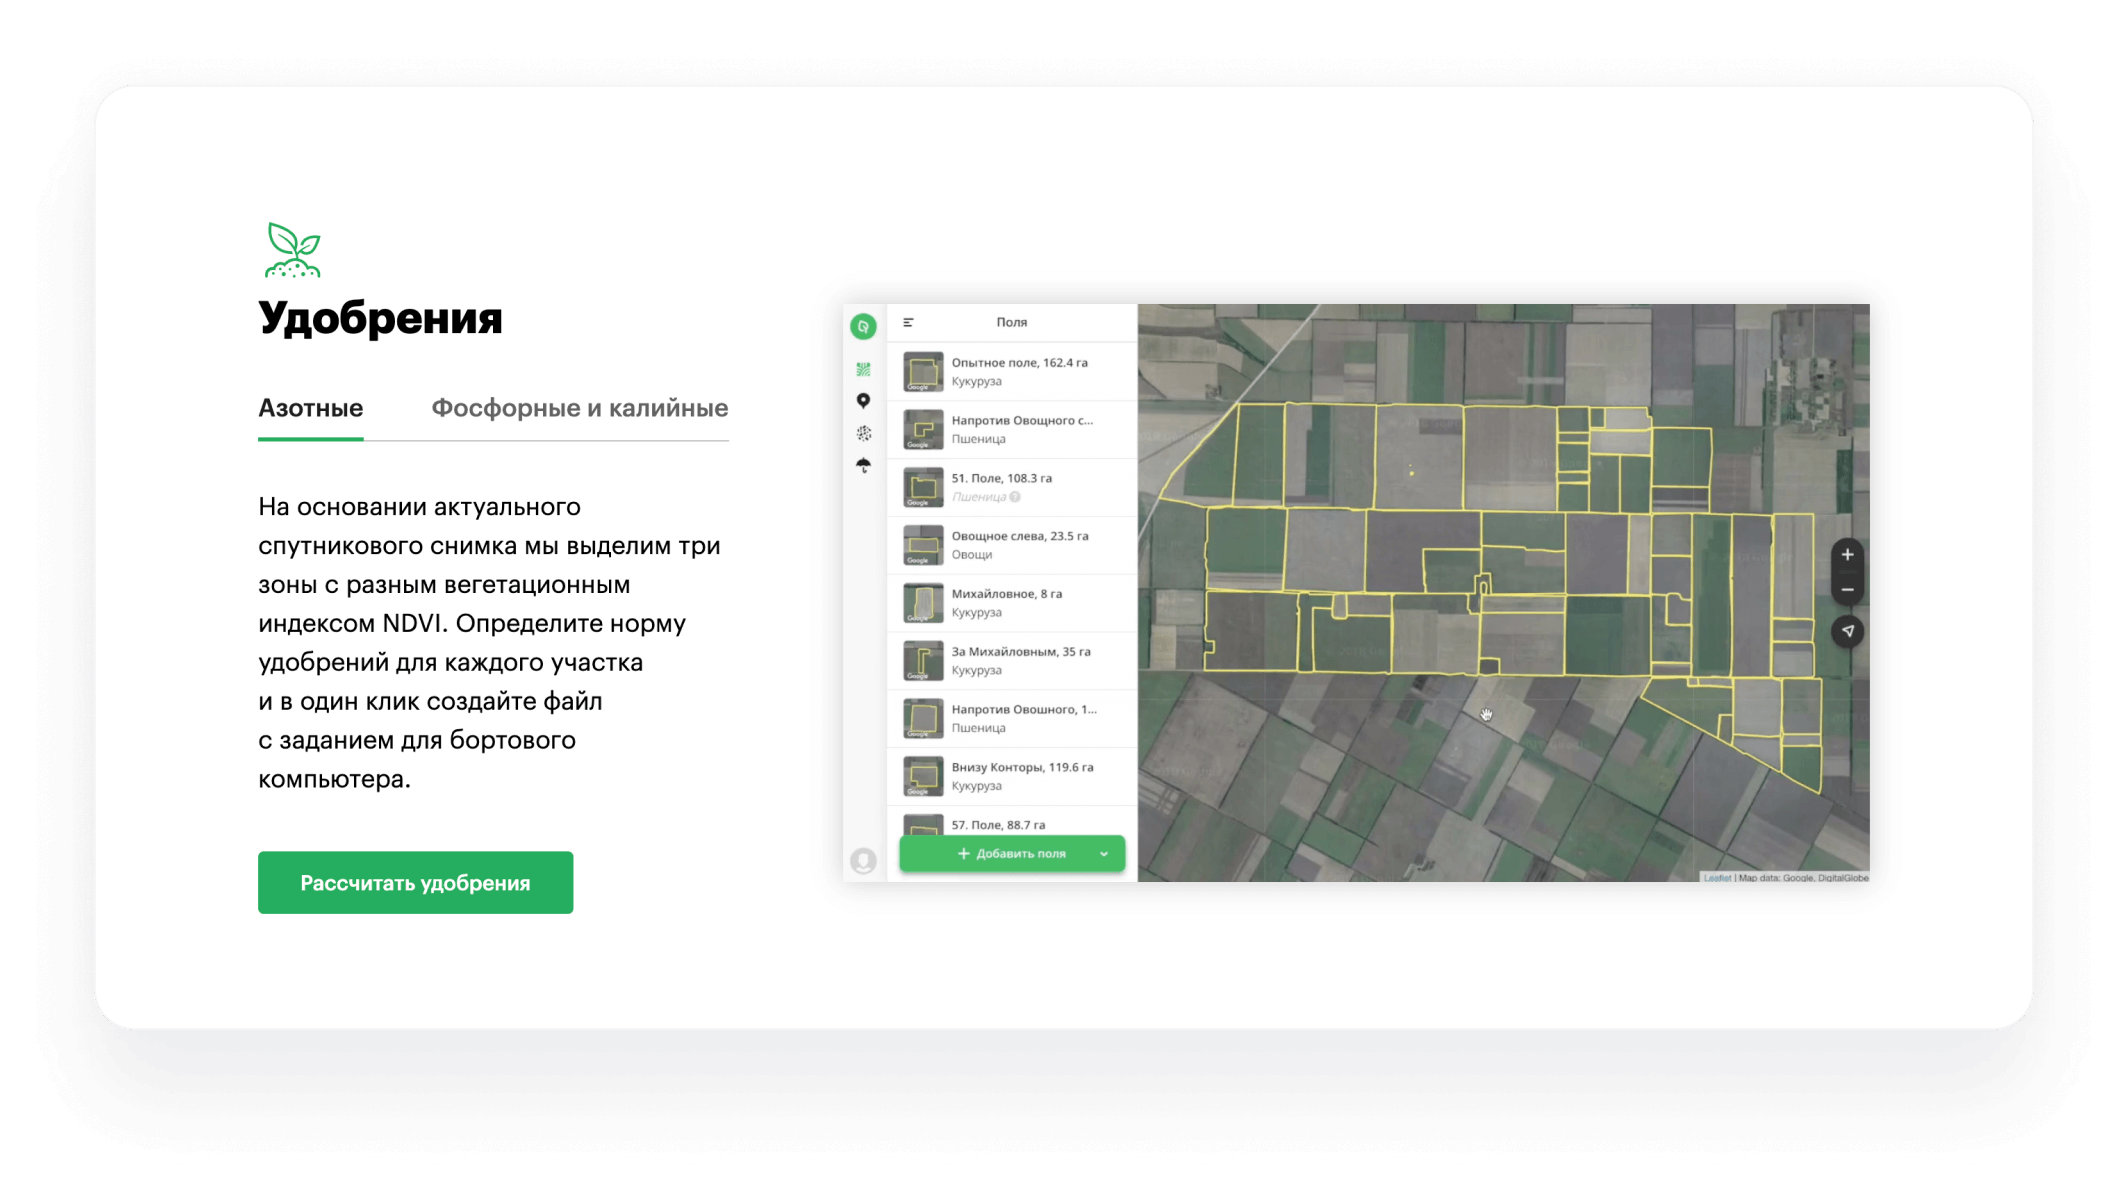Click the green leaf app logo icon
This screenshot has width=2128, height=1189.
[862, 325]
